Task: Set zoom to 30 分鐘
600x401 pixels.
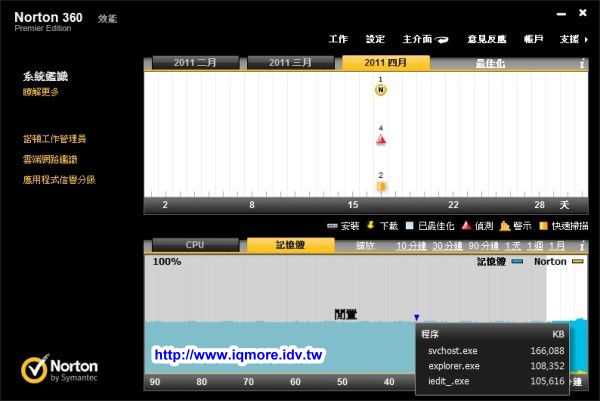Action: pos(448,246)
